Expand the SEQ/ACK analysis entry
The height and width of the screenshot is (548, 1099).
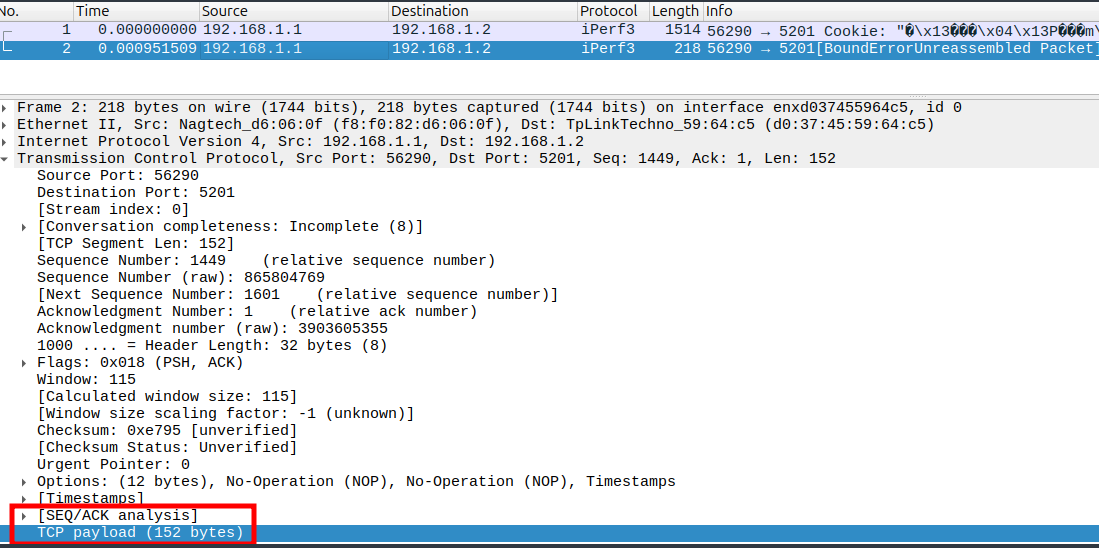[x=25, y=516]
